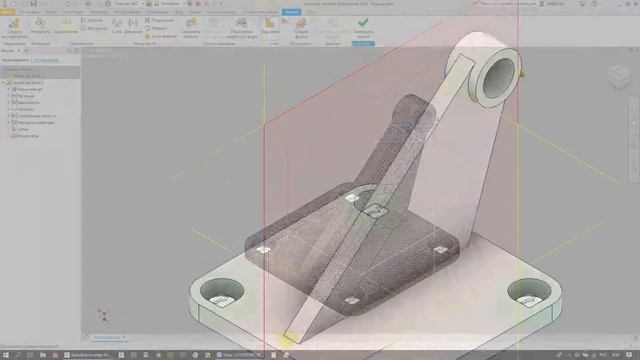Expand the Нагрузки ribbon panel dropdown

coord(144,43)
